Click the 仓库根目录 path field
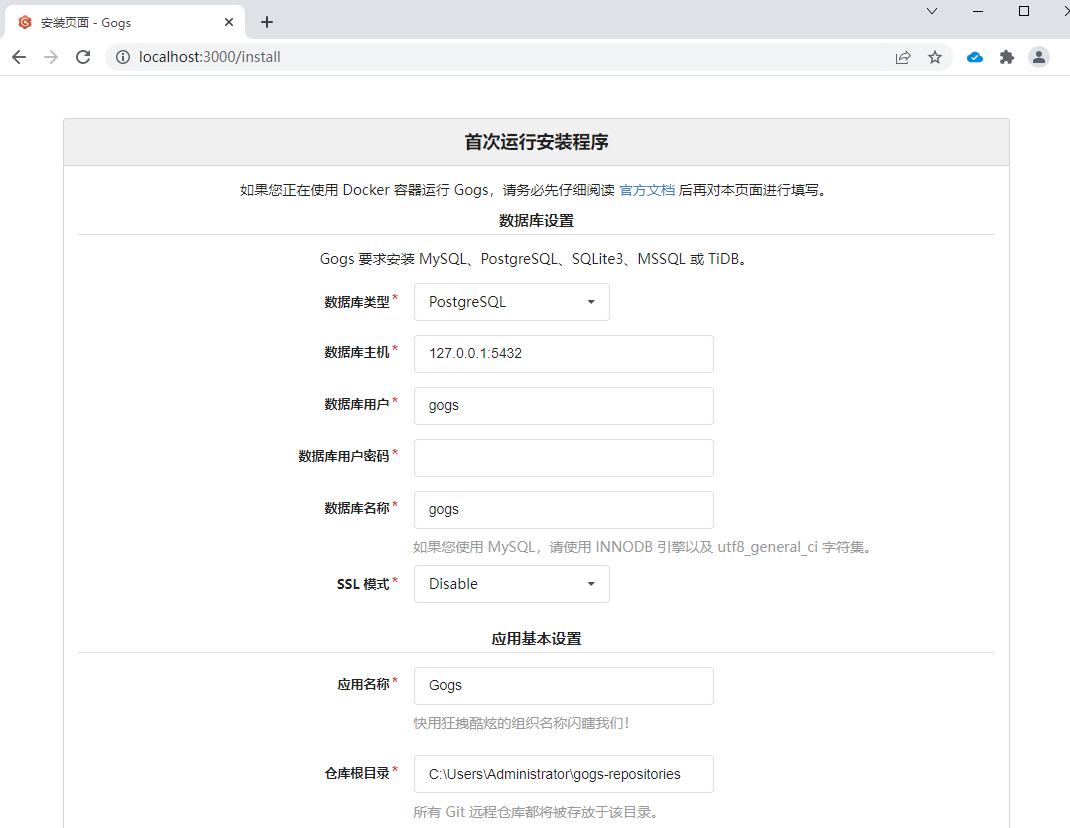The width and height of the screenshot is (1070, 828). click(564, 774)
